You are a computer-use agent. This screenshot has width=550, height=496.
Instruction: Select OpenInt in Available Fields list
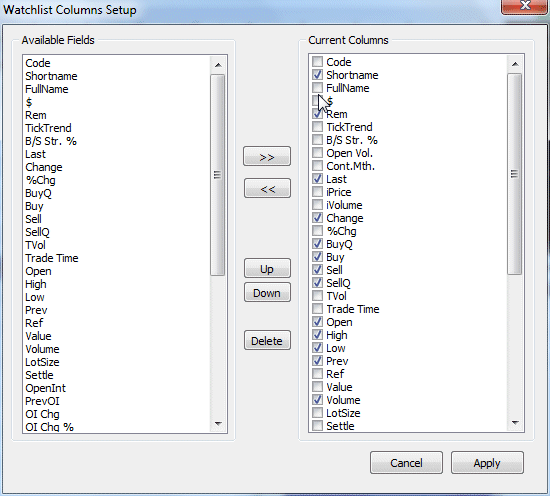(x=46, y=388)
